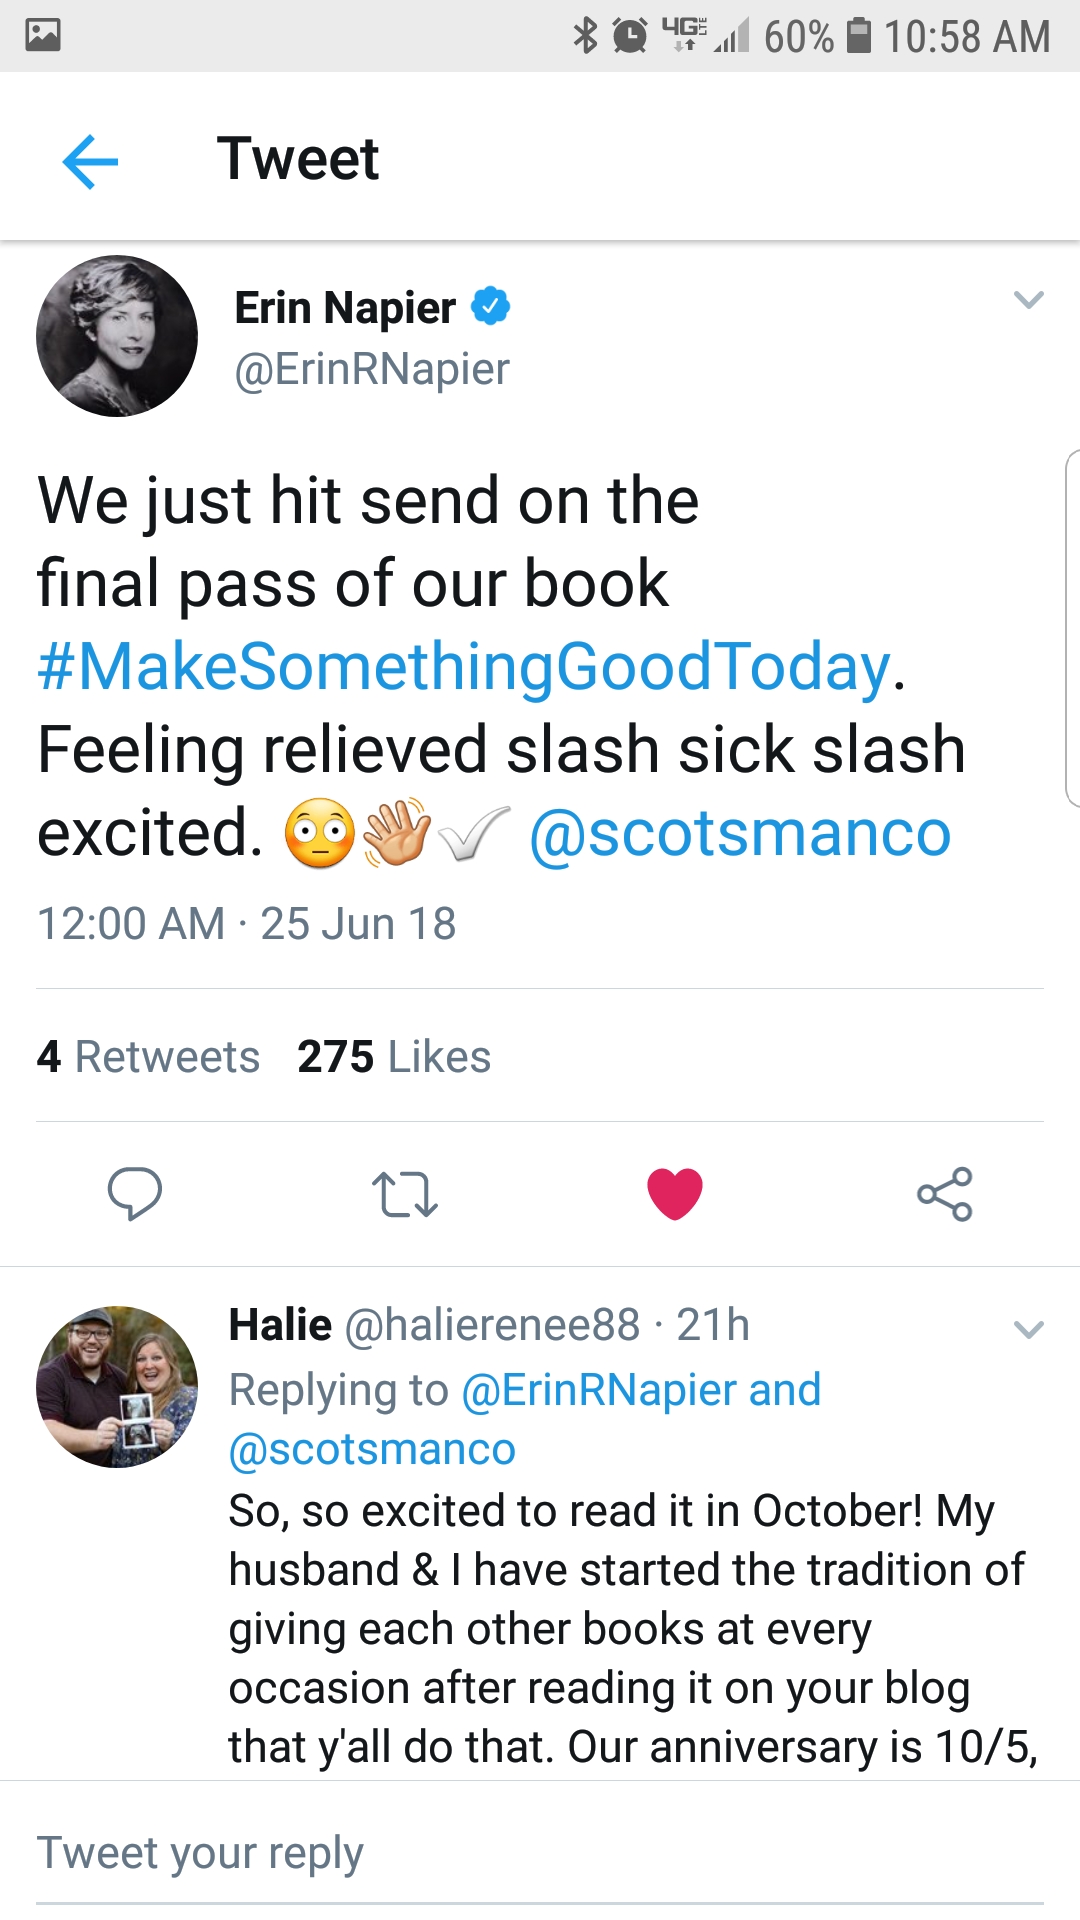Image resolution: width=1080 pixels, height=1920 pixels.
Task: View the 4 Retweets list
Action: [x=148, y=1057]
